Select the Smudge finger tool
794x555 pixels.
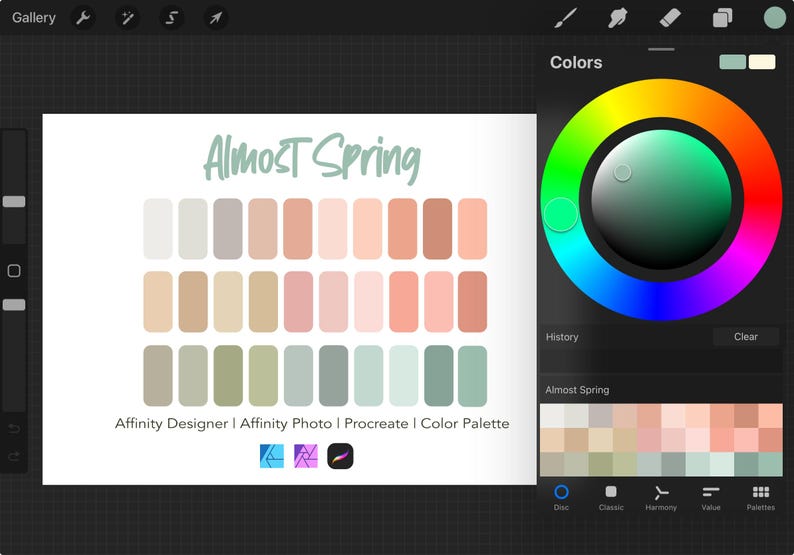coord(617,18)
